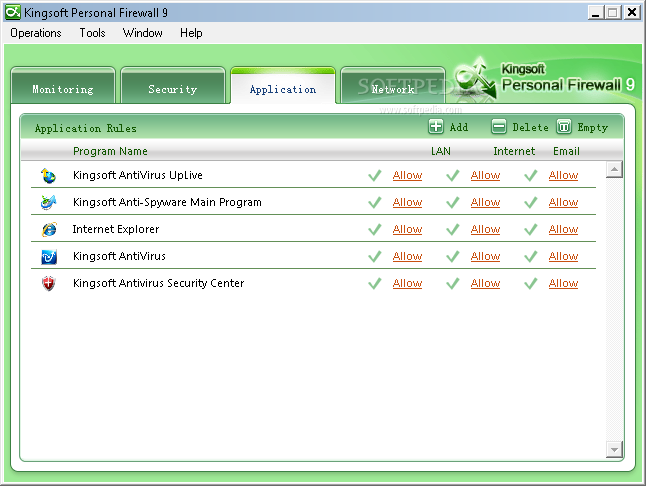Switch to the Monitoring tab

[x=63, y=86]
